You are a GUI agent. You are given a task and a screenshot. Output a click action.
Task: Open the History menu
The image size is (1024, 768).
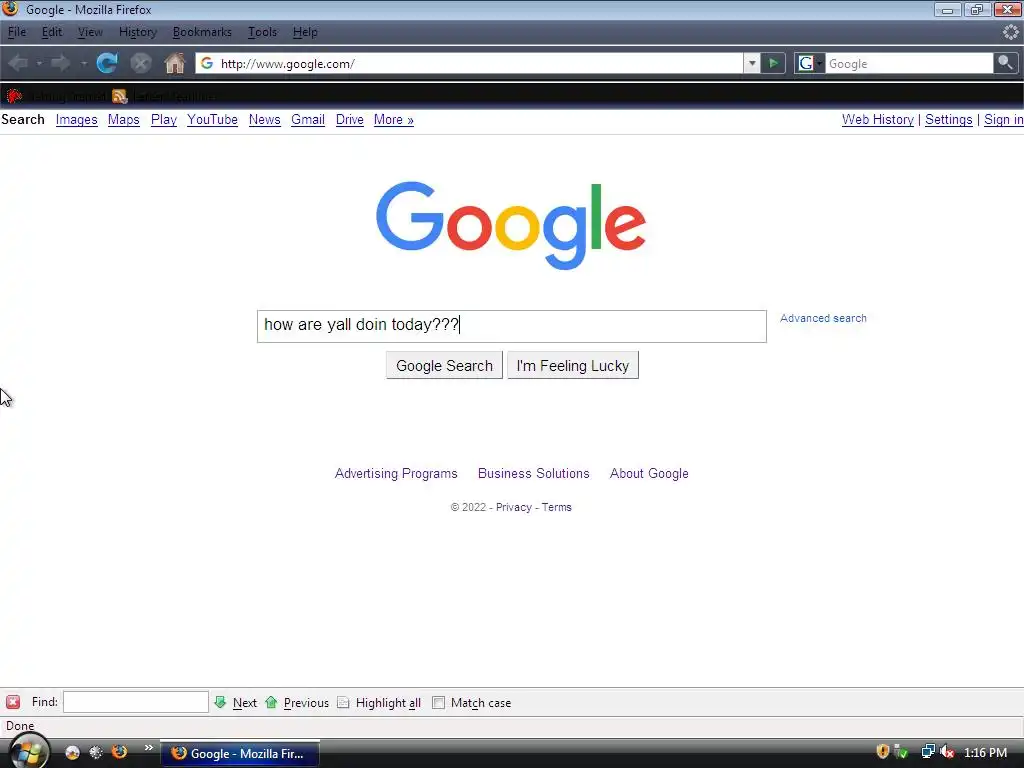tap(138, 32)
